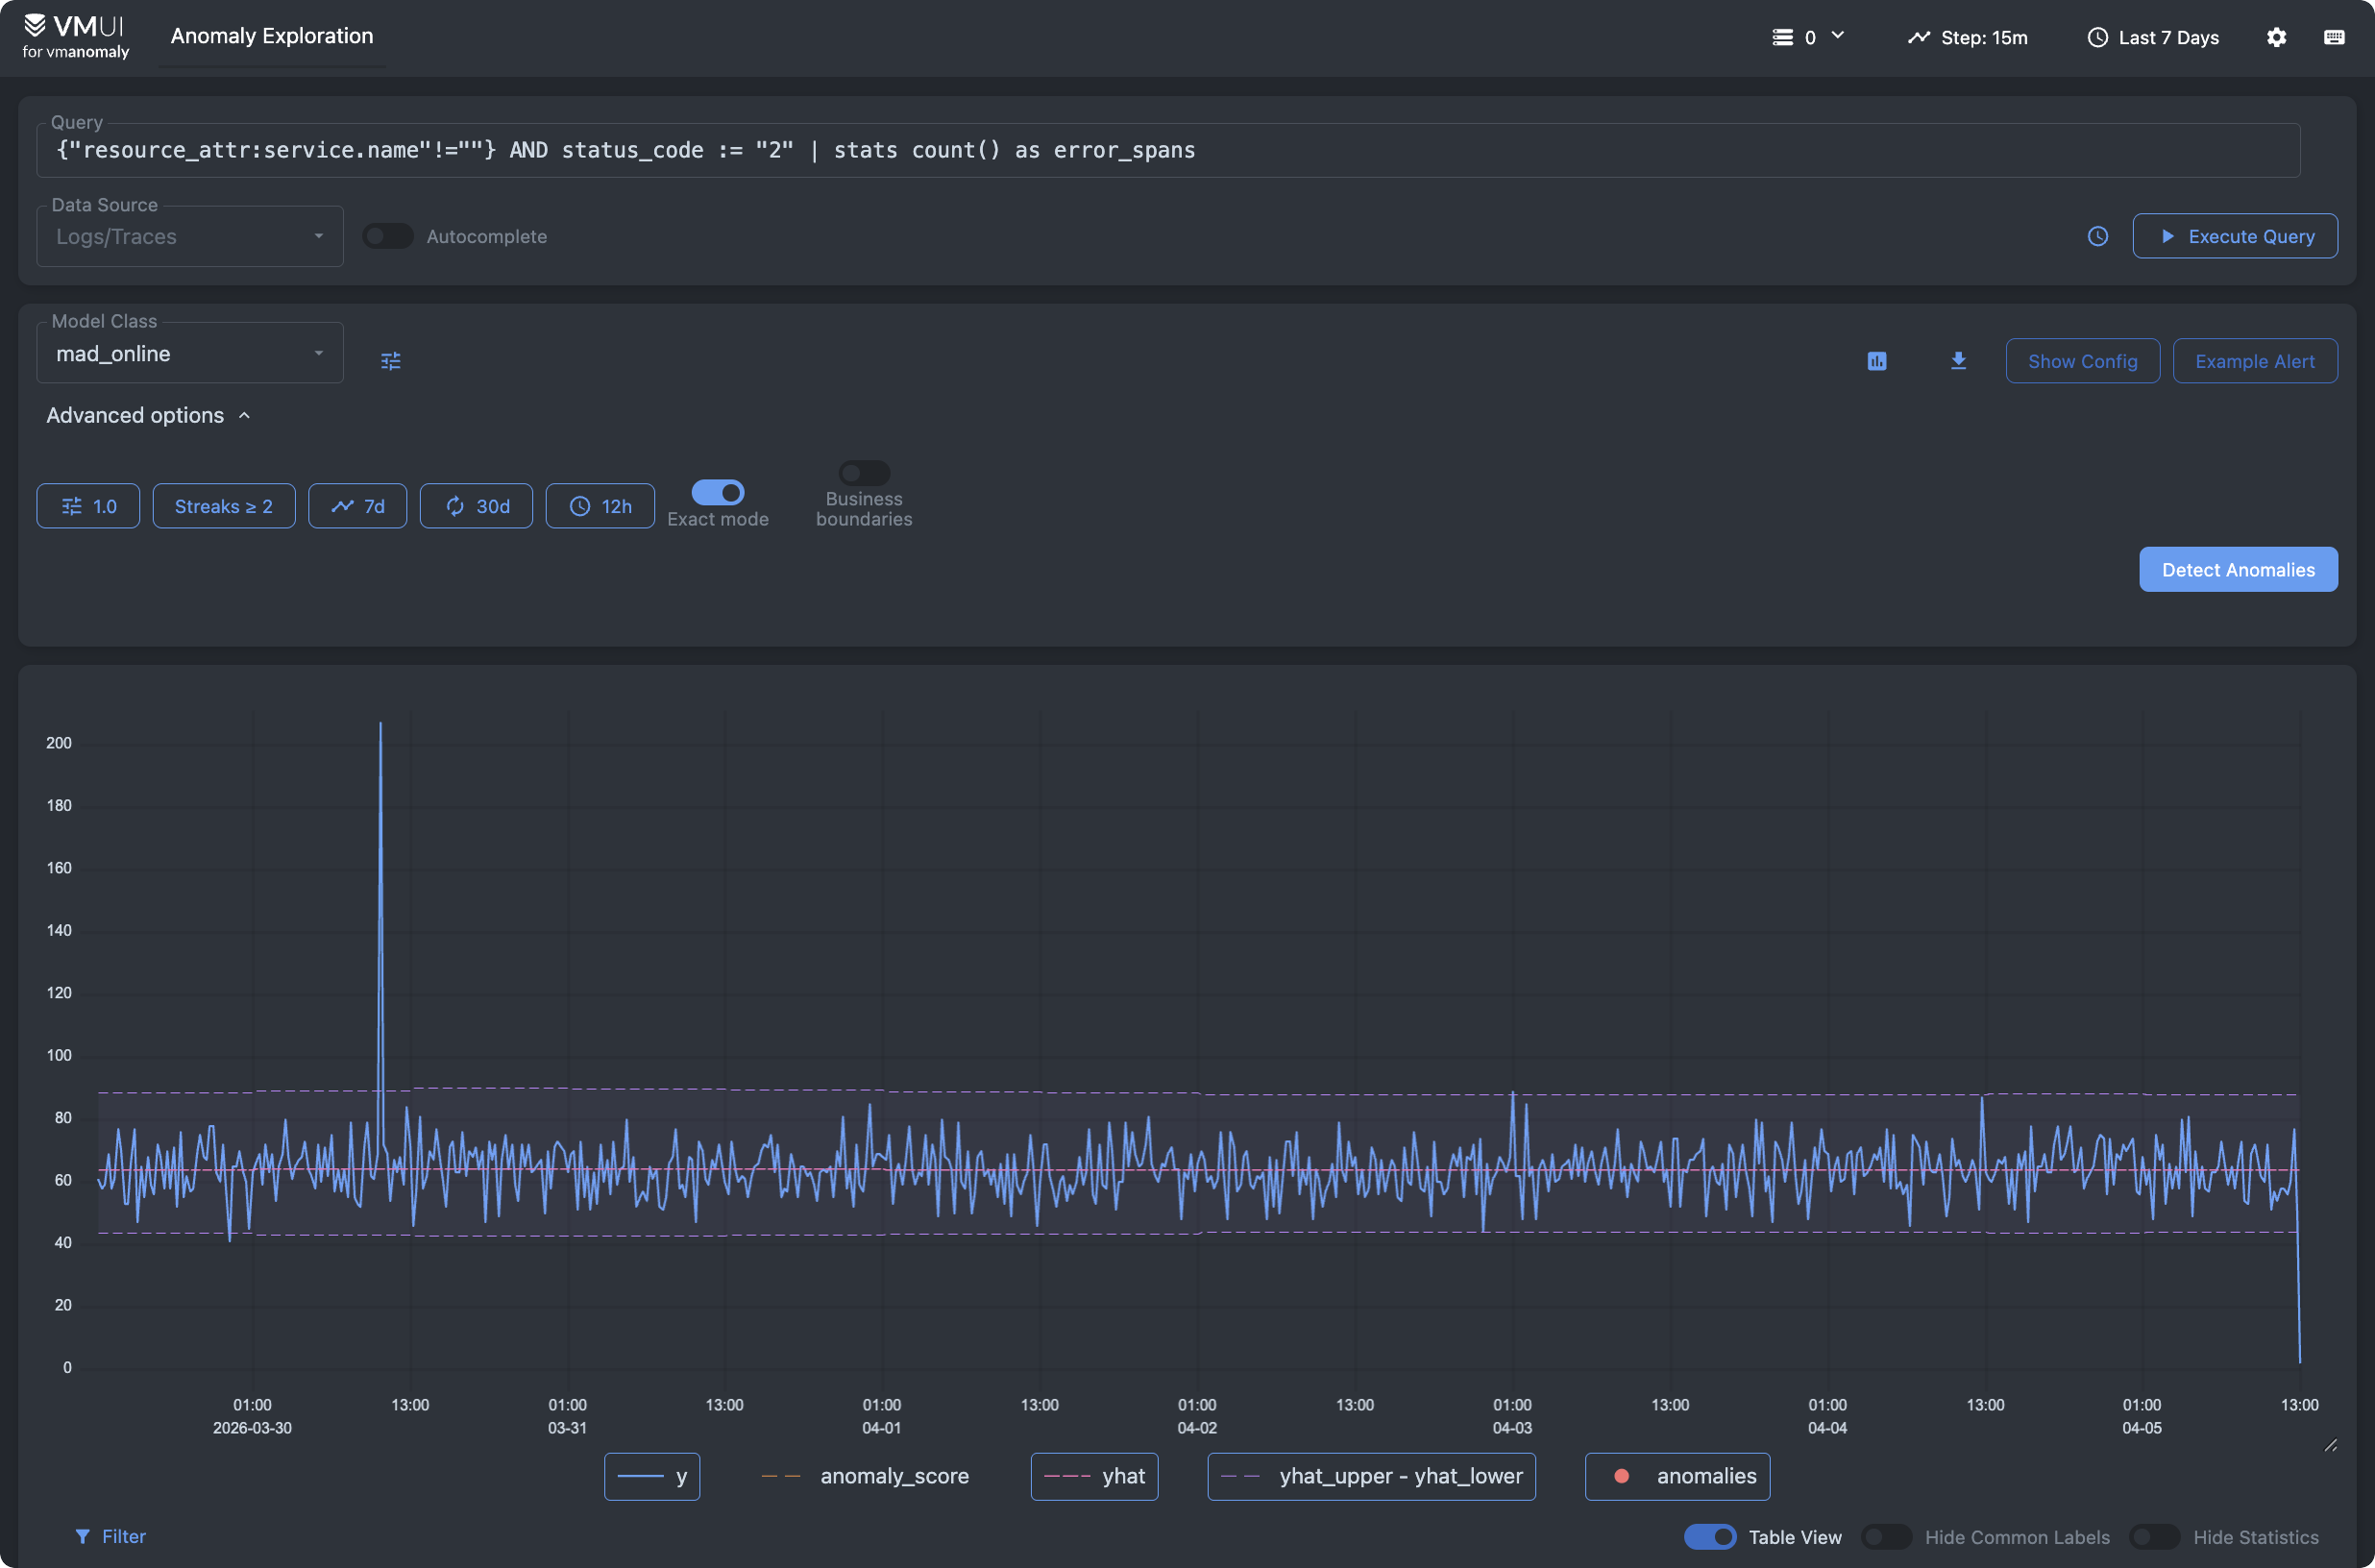Toggle the Hide Common Labels switch
The image size is (2375, 1568).
coord(1886,1537)
